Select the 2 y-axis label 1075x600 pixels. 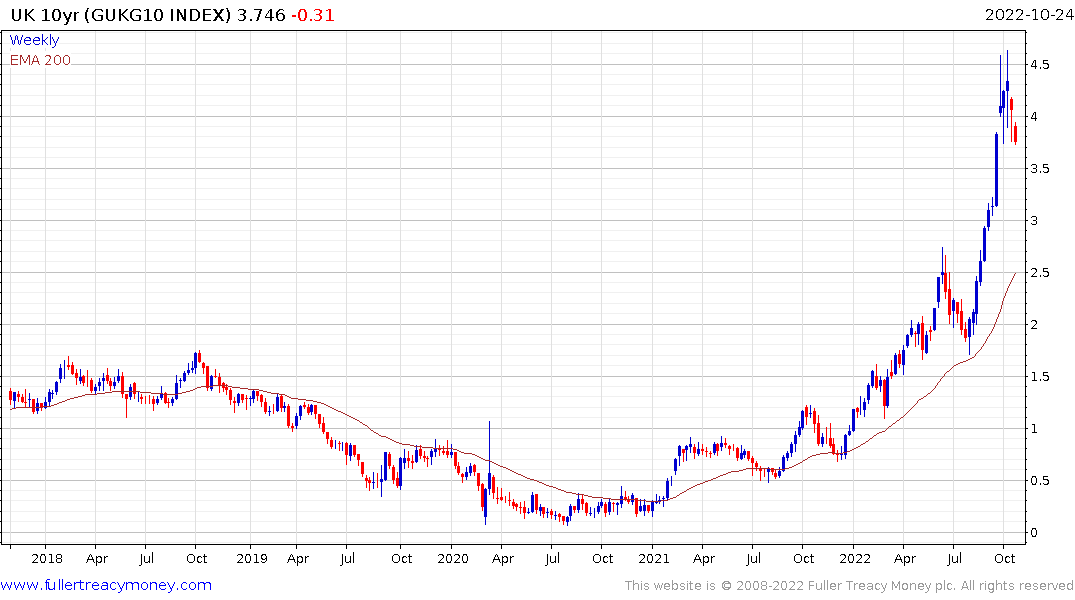click(x=1034, y=325)
